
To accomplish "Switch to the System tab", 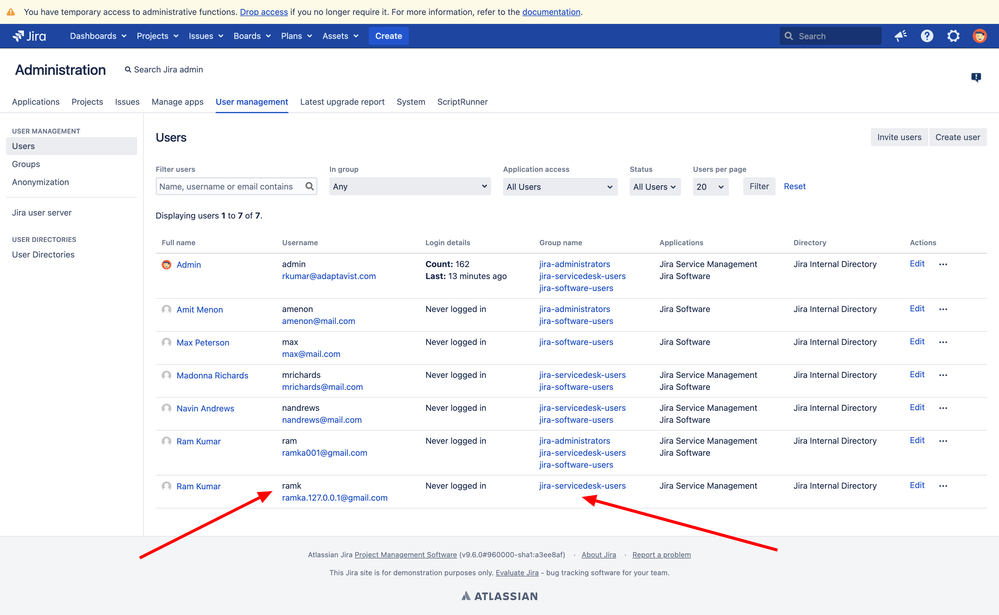I will [x=411, y=102].
